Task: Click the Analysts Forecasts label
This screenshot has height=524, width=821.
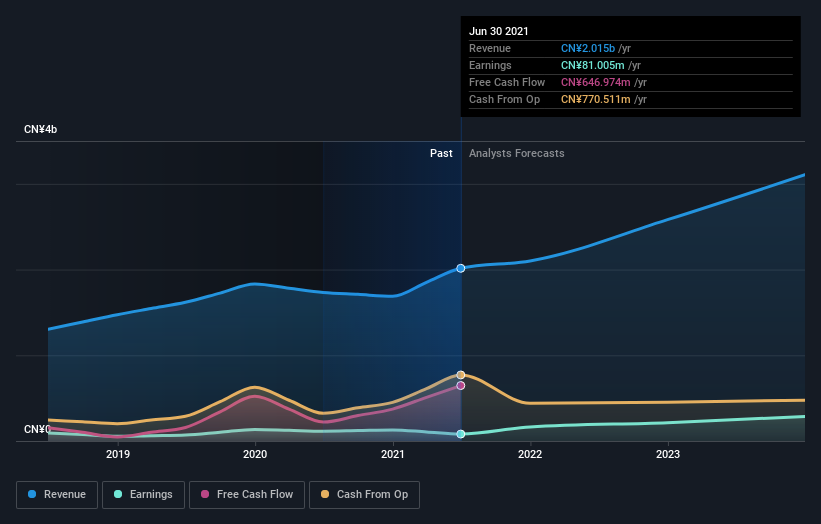Action: pyautogui.click(x=516, y=153)
